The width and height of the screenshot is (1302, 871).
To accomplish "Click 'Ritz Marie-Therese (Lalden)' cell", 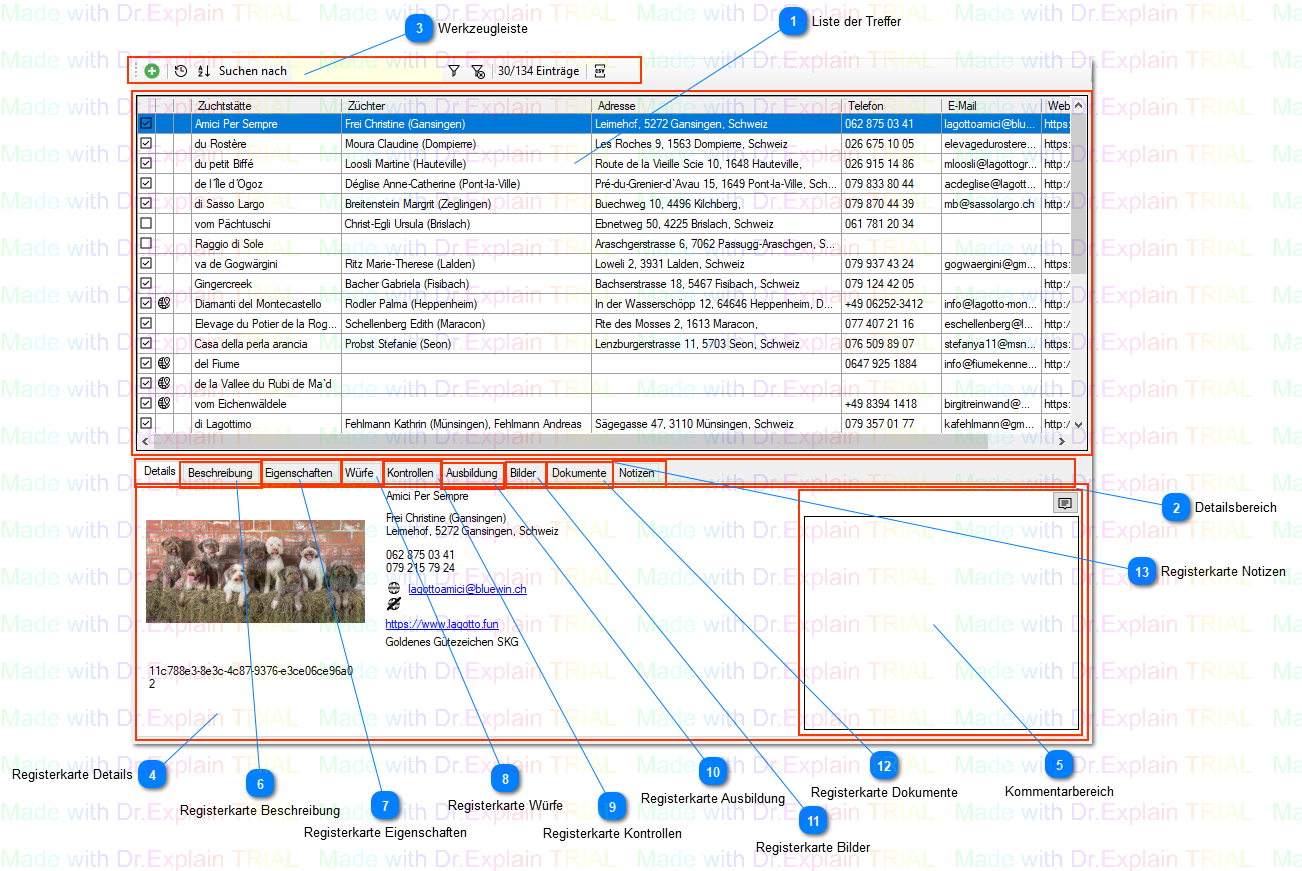I will tap(467, 264).
